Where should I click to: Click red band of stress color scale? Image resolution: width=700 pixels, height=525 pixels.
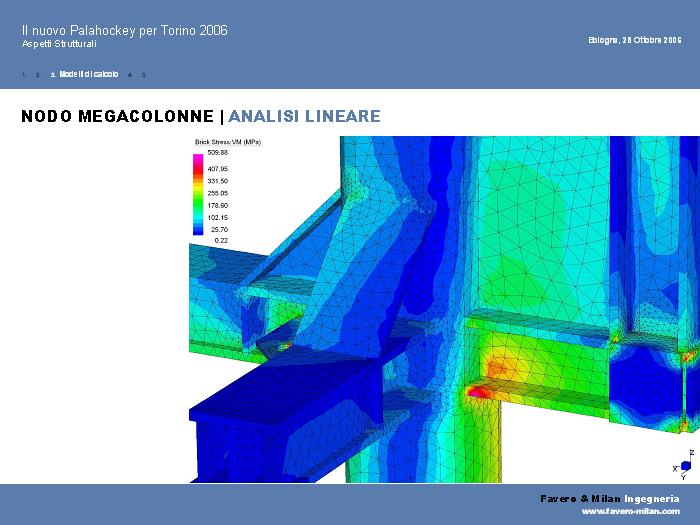tap(198, 171)
